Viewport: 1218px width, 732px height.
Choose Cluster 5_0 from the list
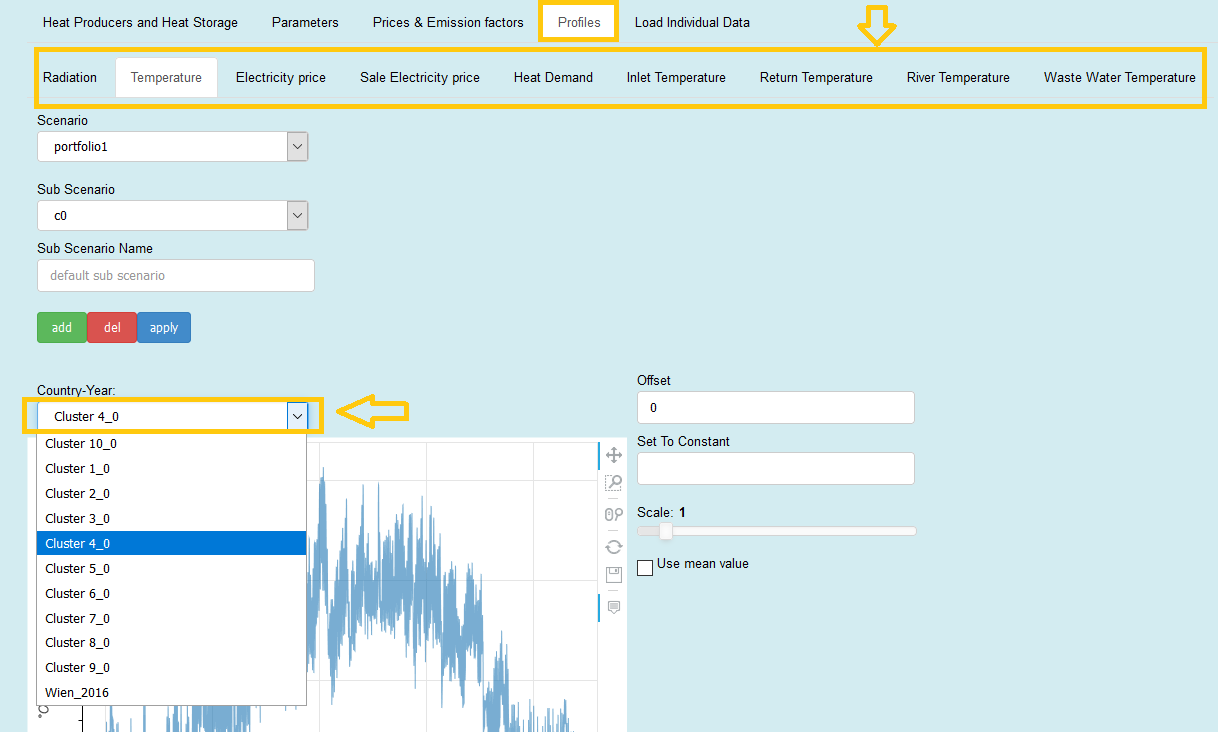171,569
